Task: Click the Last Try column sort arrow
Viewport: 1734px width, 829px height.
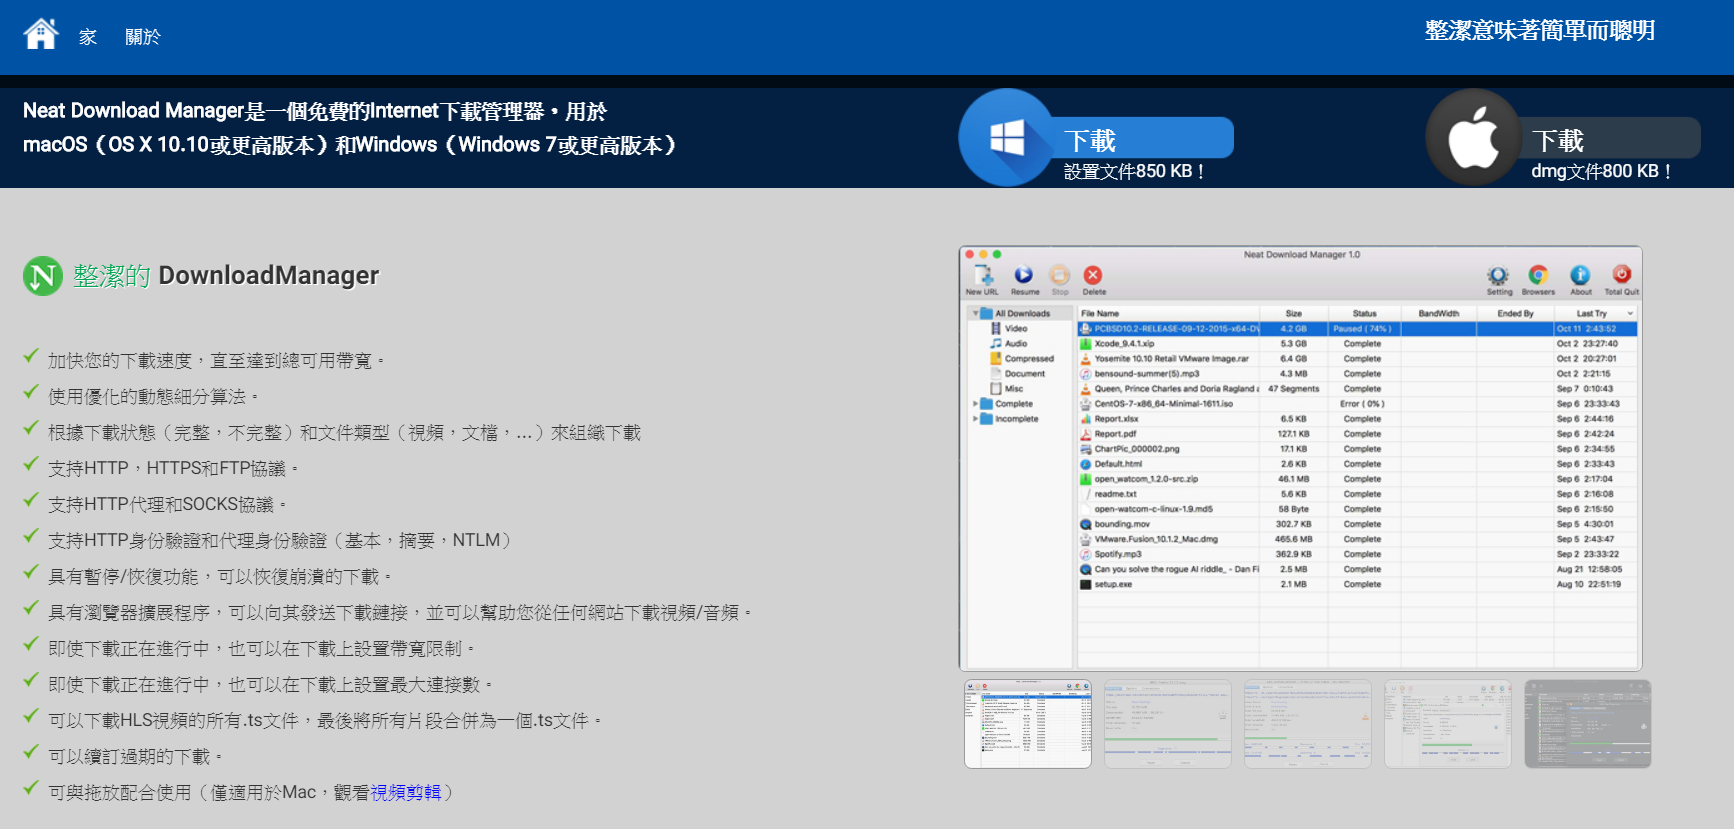Action: point(1630,314)
